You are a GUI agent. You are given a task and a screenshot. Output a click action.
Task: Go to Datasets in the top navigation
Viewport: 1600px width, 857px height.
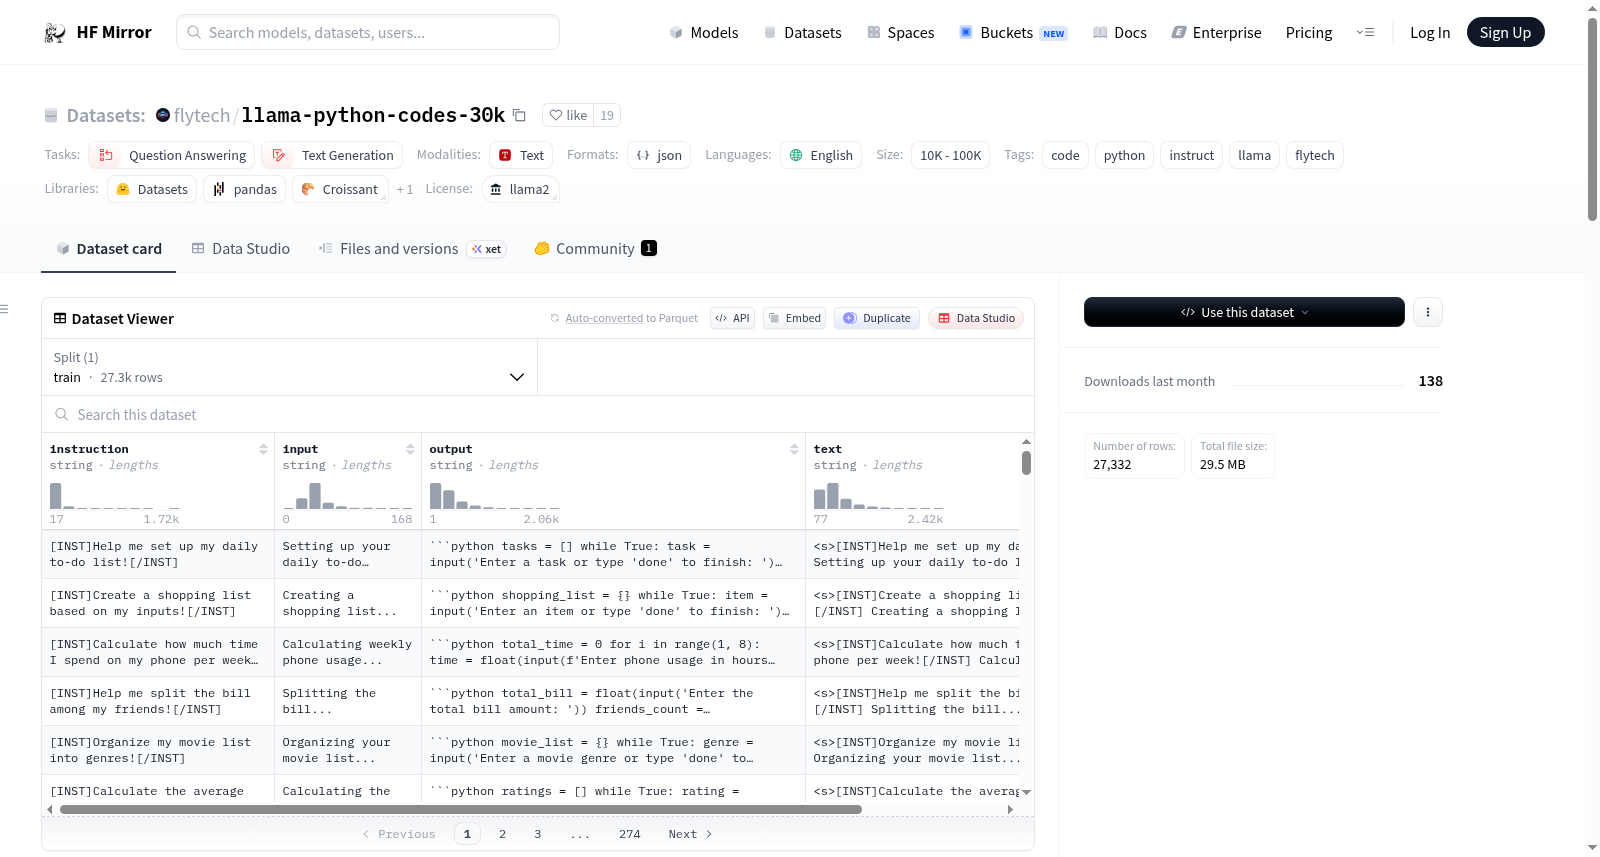(803, 33)
